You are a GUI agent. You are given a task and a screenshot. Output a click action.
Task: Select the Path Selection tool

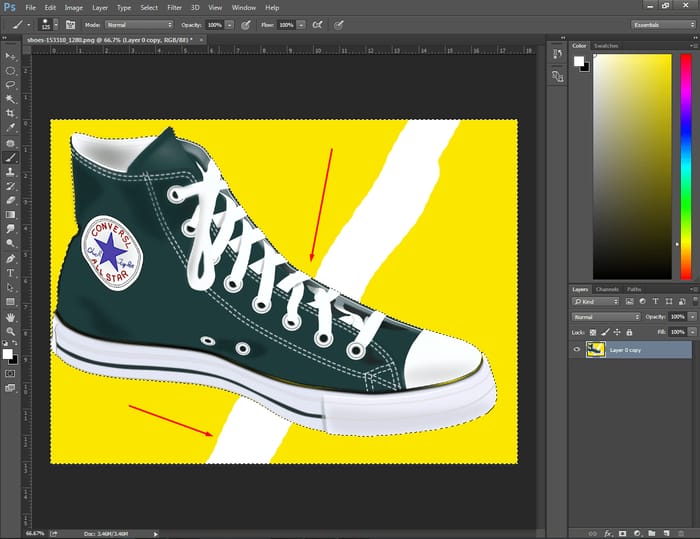(10, 288)
